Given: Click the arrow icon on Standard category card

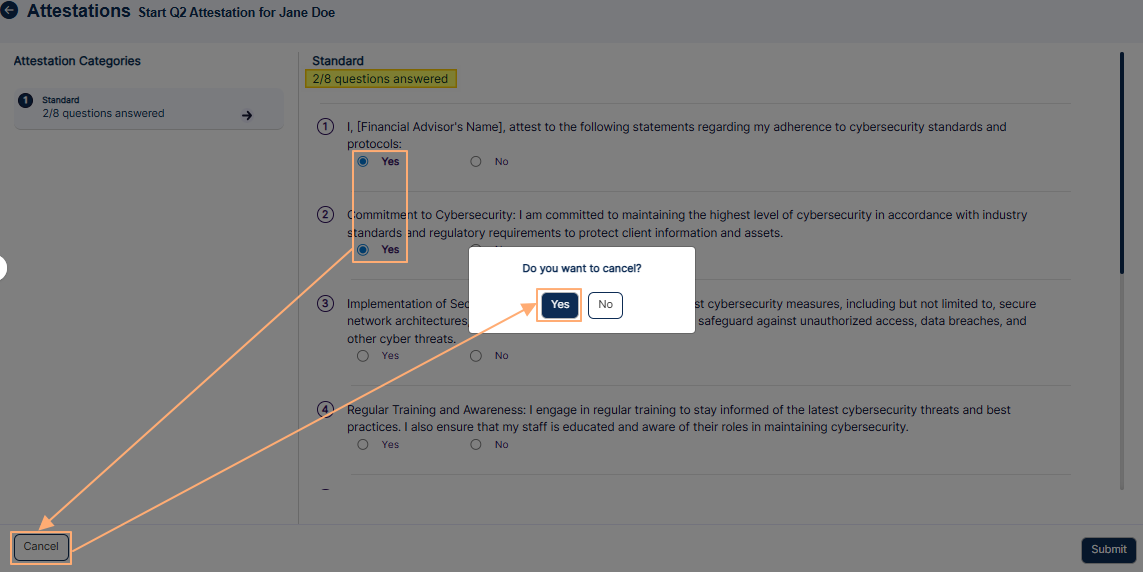Looking at the screenshot, I should pyautogui.click(x=247, y=115).
